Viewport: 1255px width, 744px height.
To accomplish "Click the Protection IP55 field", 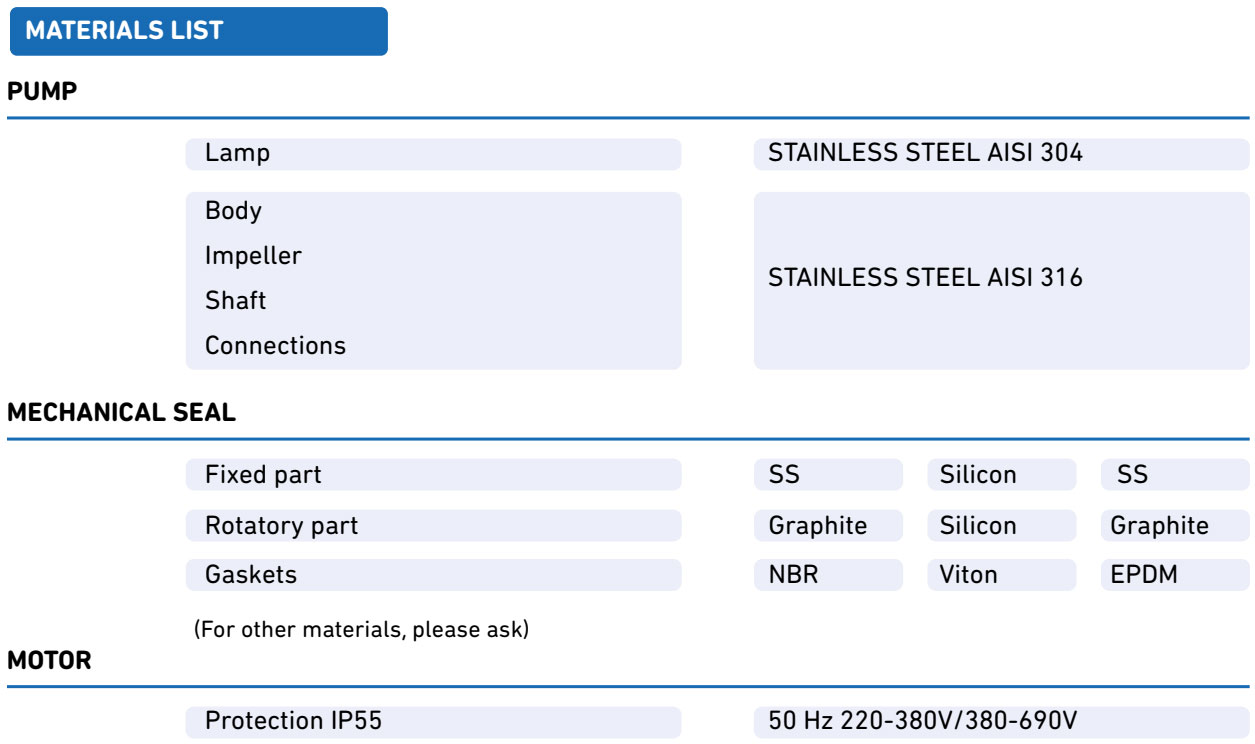I will tap(433, 721).
